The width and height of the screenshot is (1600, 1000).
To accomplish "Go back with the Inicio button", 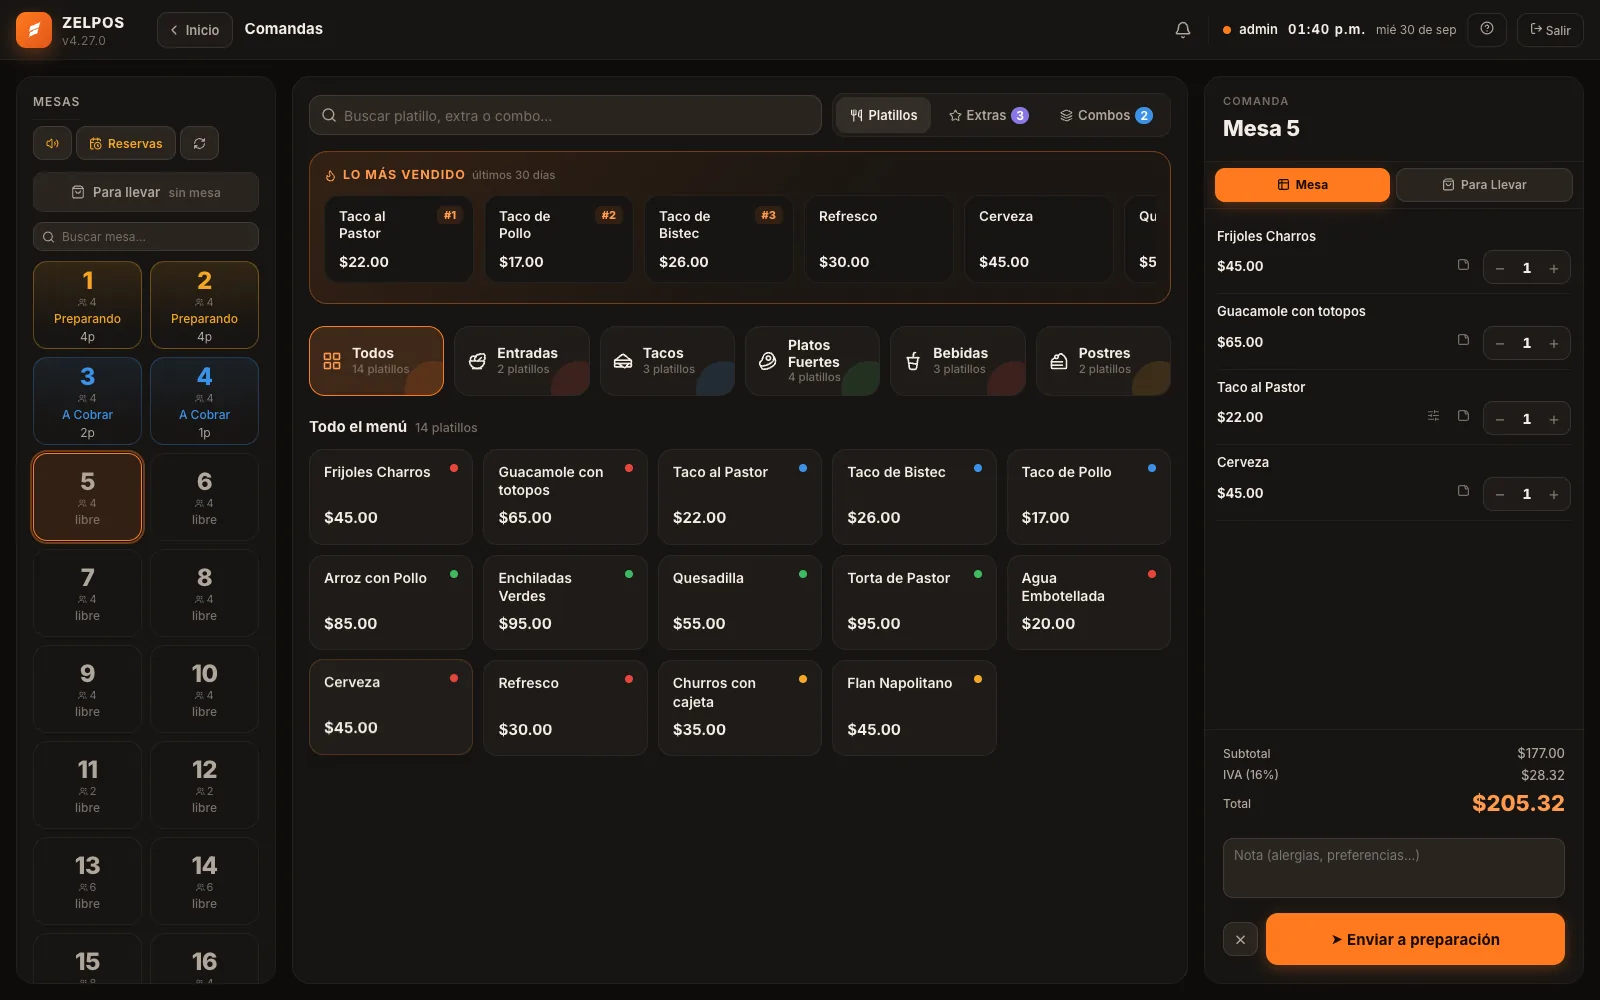I will (x=194, y=30).
